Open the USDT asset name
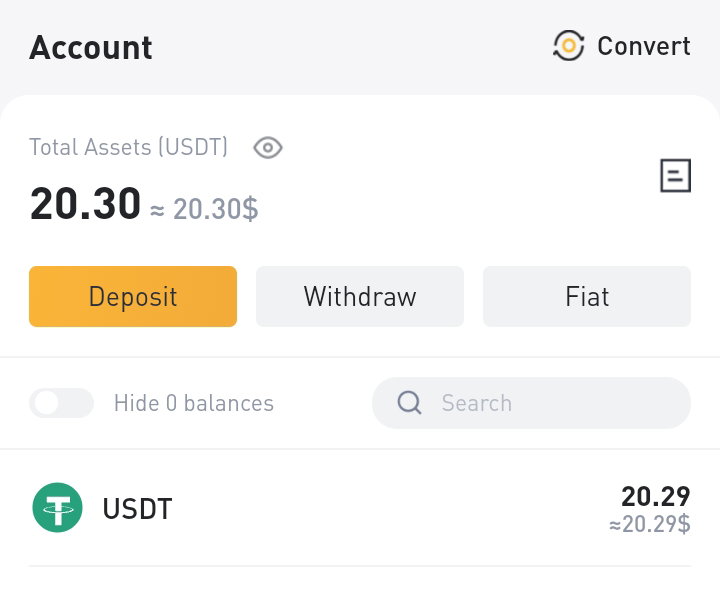The width and height of the screenshot is (720, 591). (137, 509)
